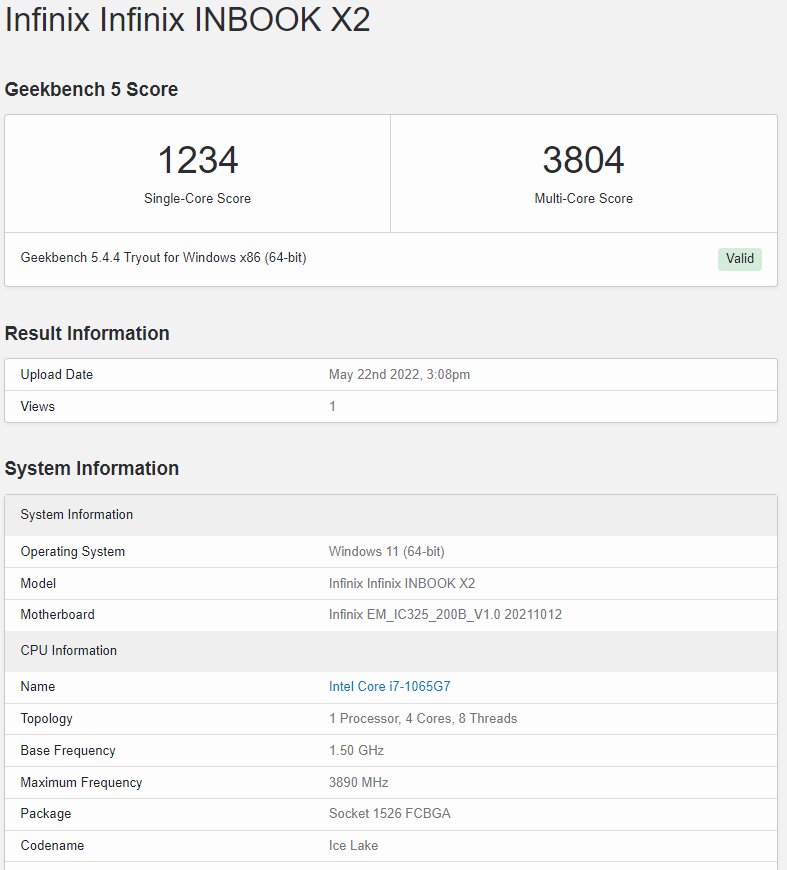Click the Package row label

(x=46, y=813)
